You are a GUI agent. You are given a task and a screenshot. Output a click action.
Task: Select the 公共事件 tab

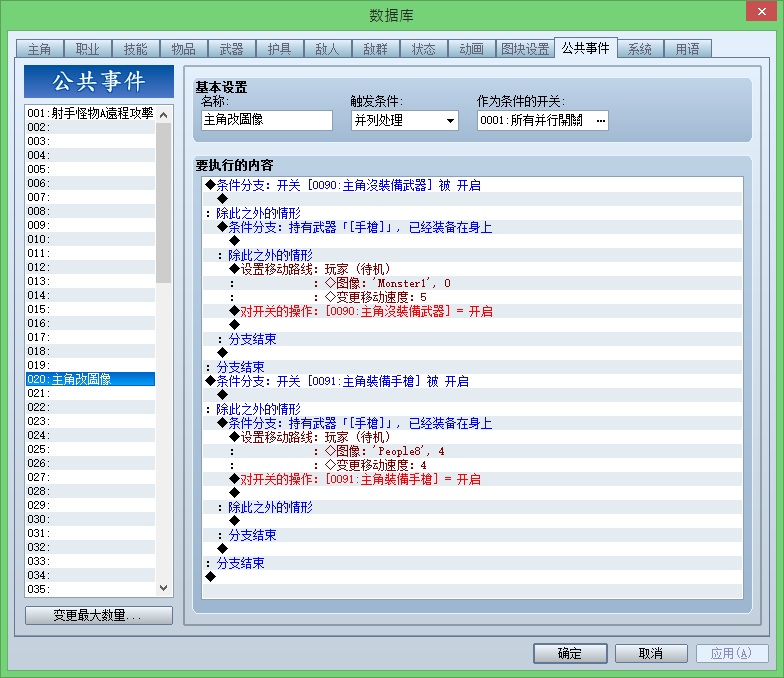586,48
